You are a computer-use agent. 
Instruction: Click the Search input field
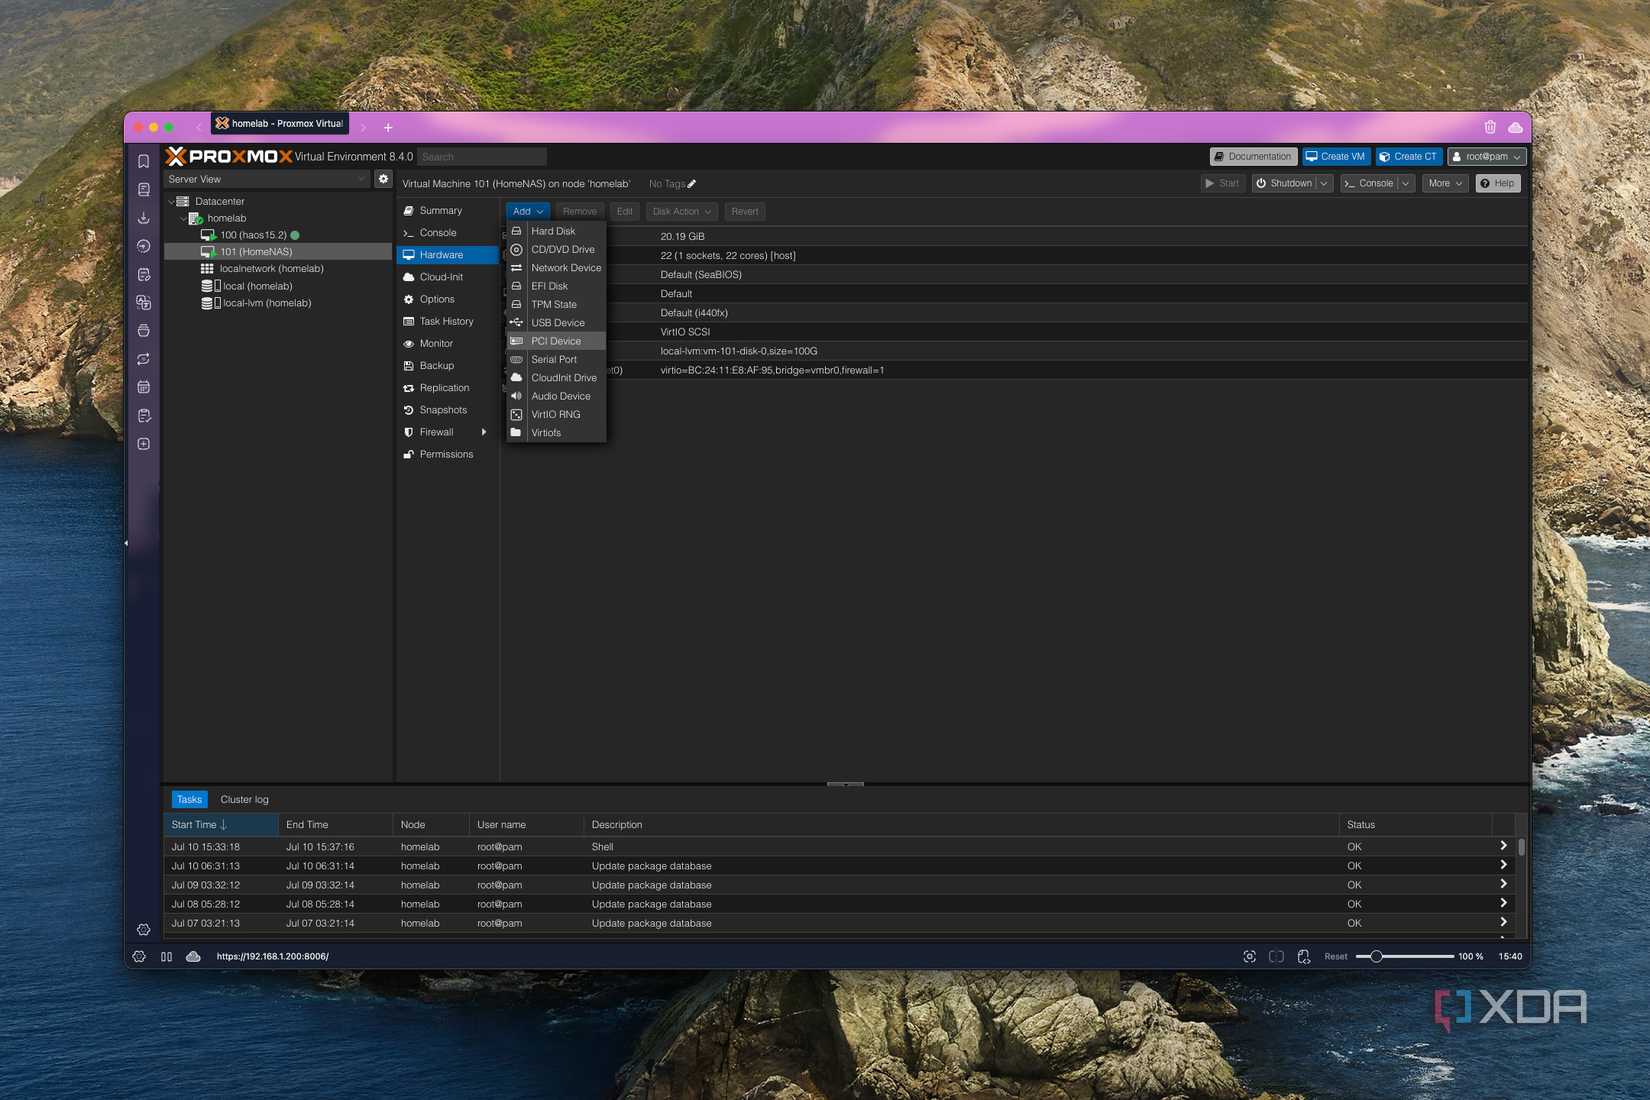(482, 157)
